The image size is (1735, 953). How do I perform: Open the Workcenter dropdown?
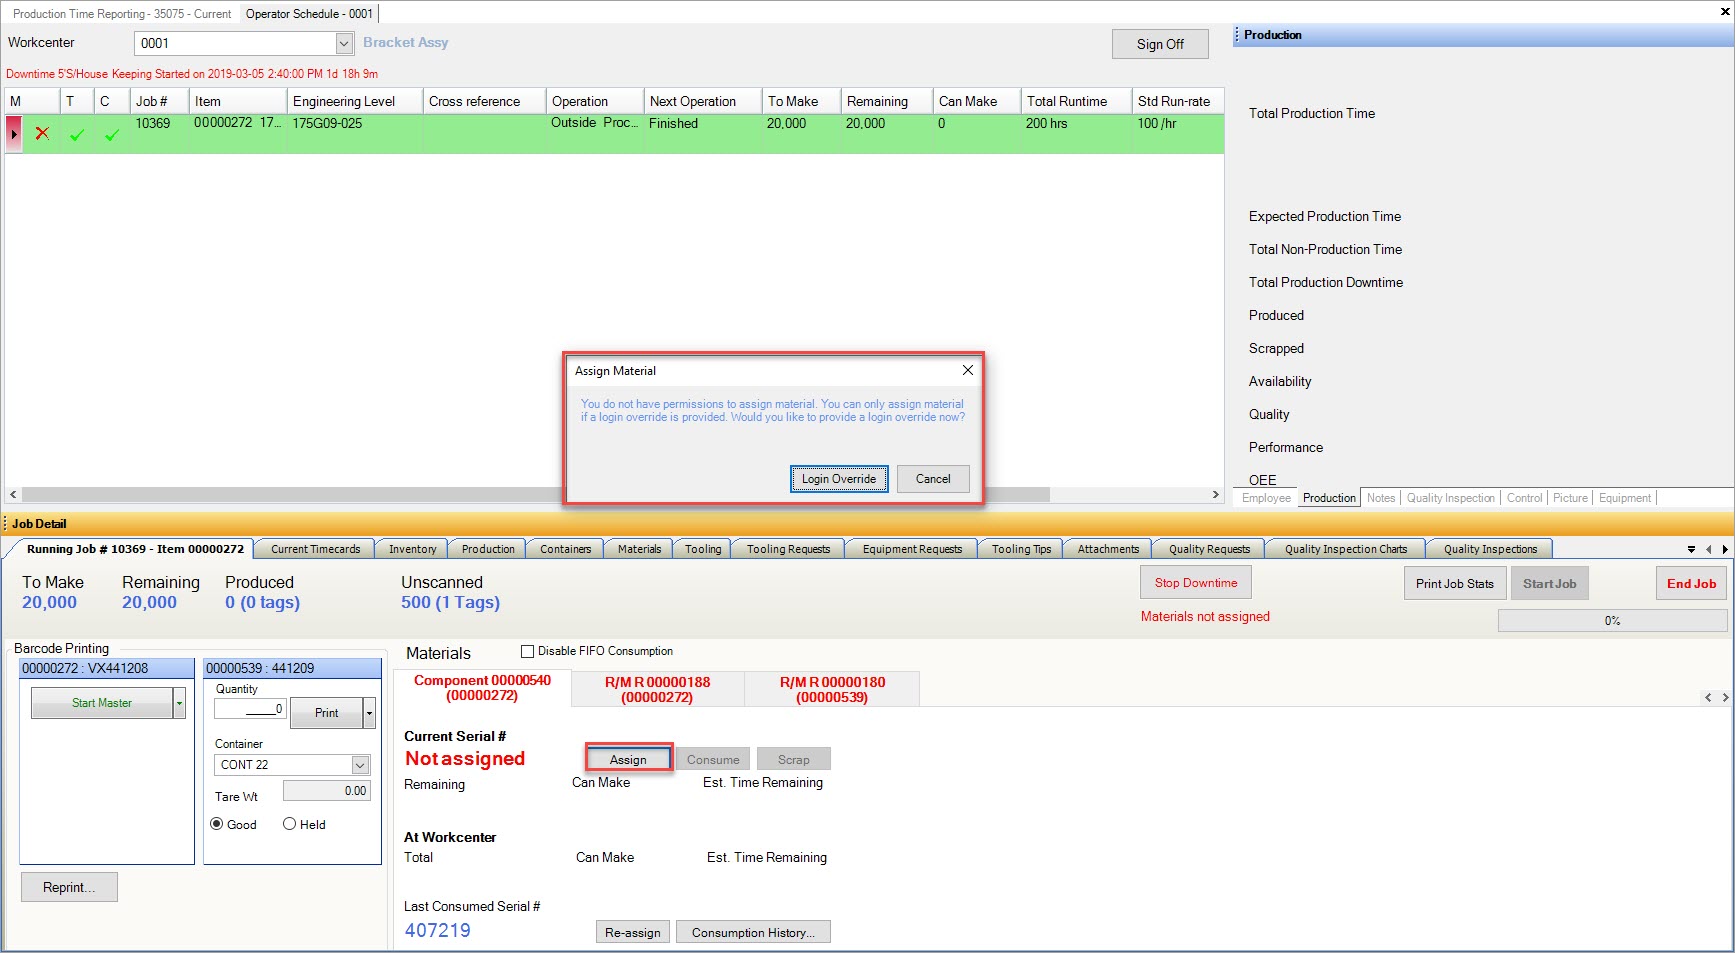point(344,43)
